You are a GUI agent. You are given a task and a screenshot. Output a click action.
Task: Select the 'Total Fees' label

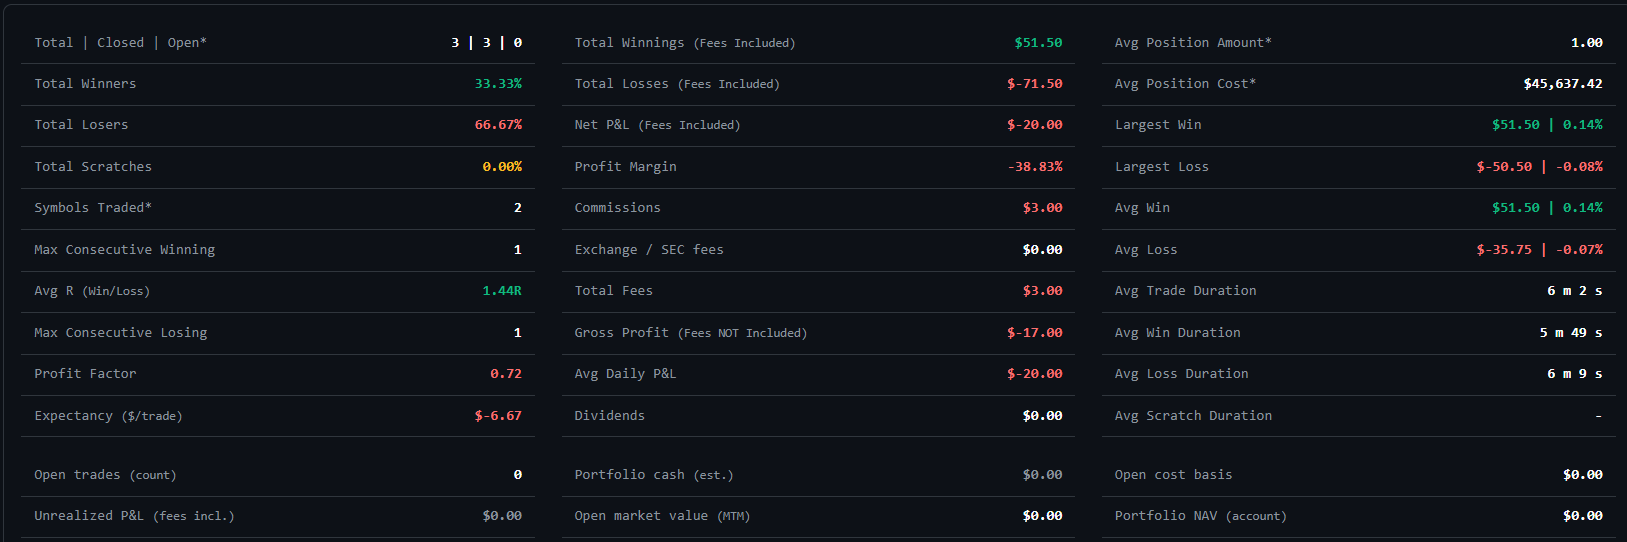pos(614,291)
